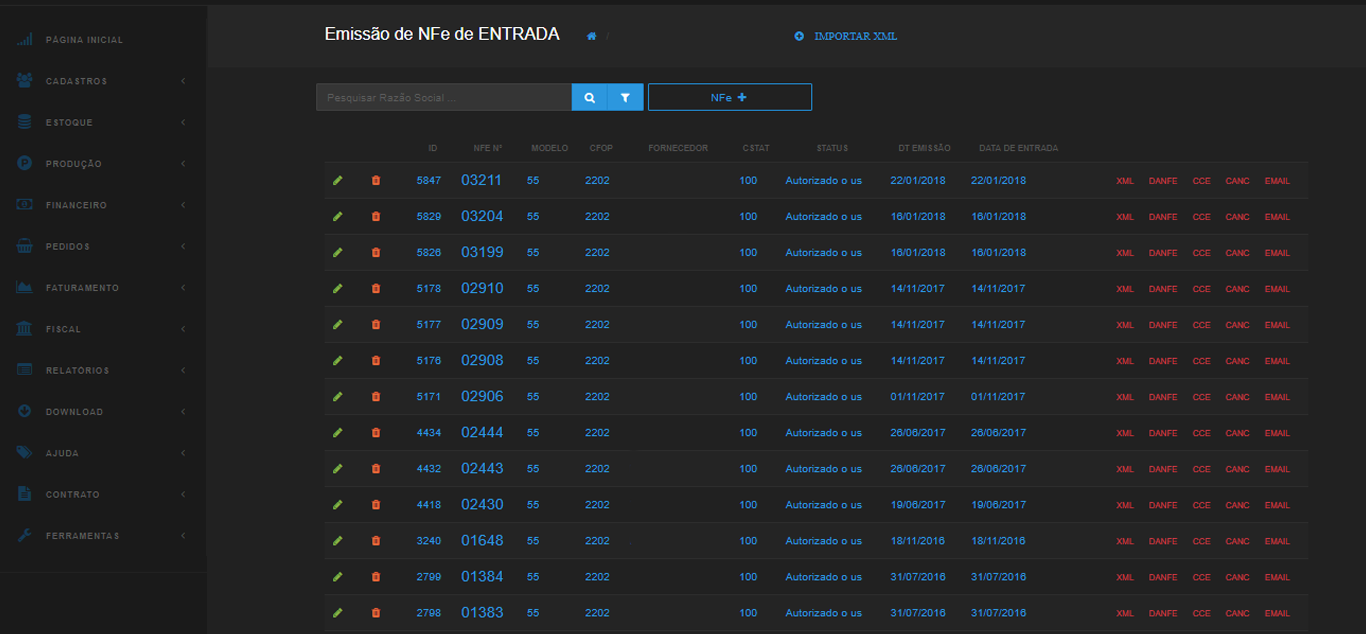Screen dimensions: 1366x634
Task: Focus the Pesquisar Razão Social search field
Action: (x=444, y=97)
